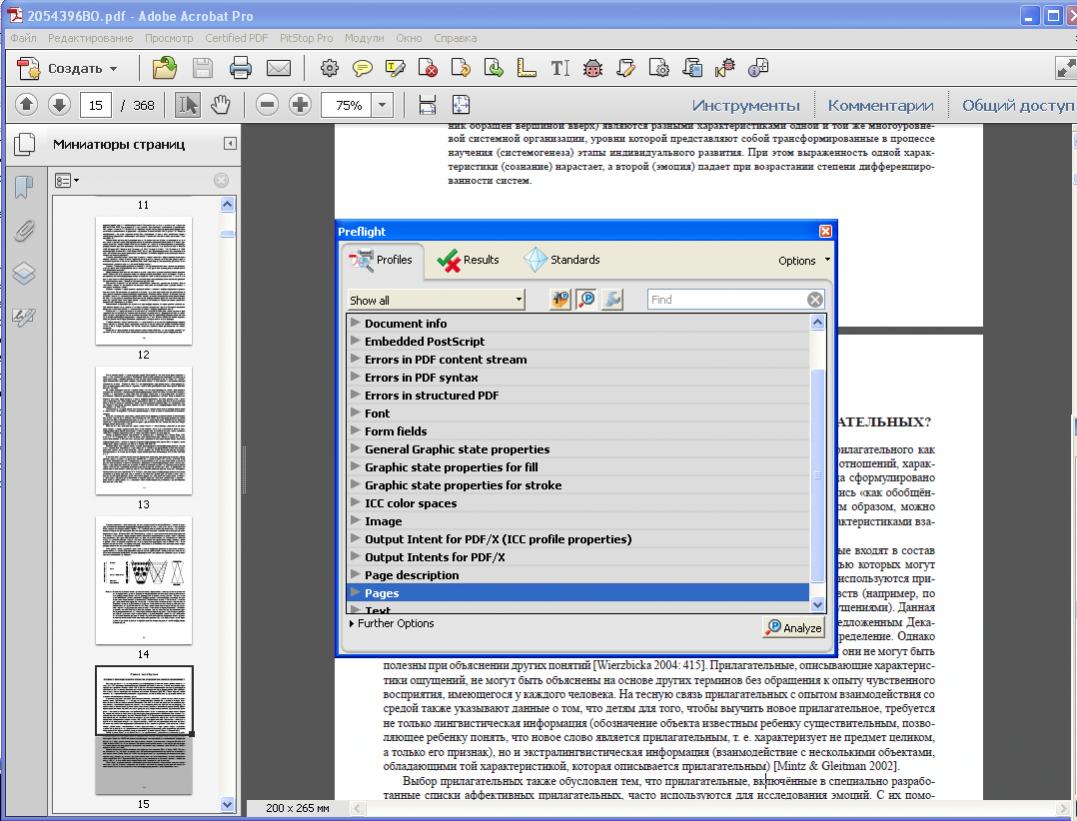Click the page icon with the green arrow
1077x821 pixels.
click(493, 68)
